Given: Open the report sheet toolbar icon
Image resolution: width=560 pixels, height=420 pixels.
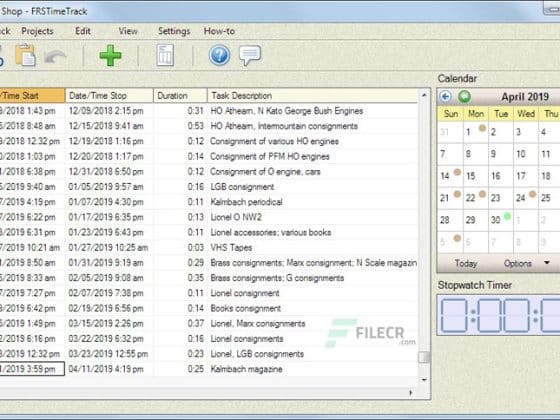Looking at the screenshot, I should click(165, 55).
